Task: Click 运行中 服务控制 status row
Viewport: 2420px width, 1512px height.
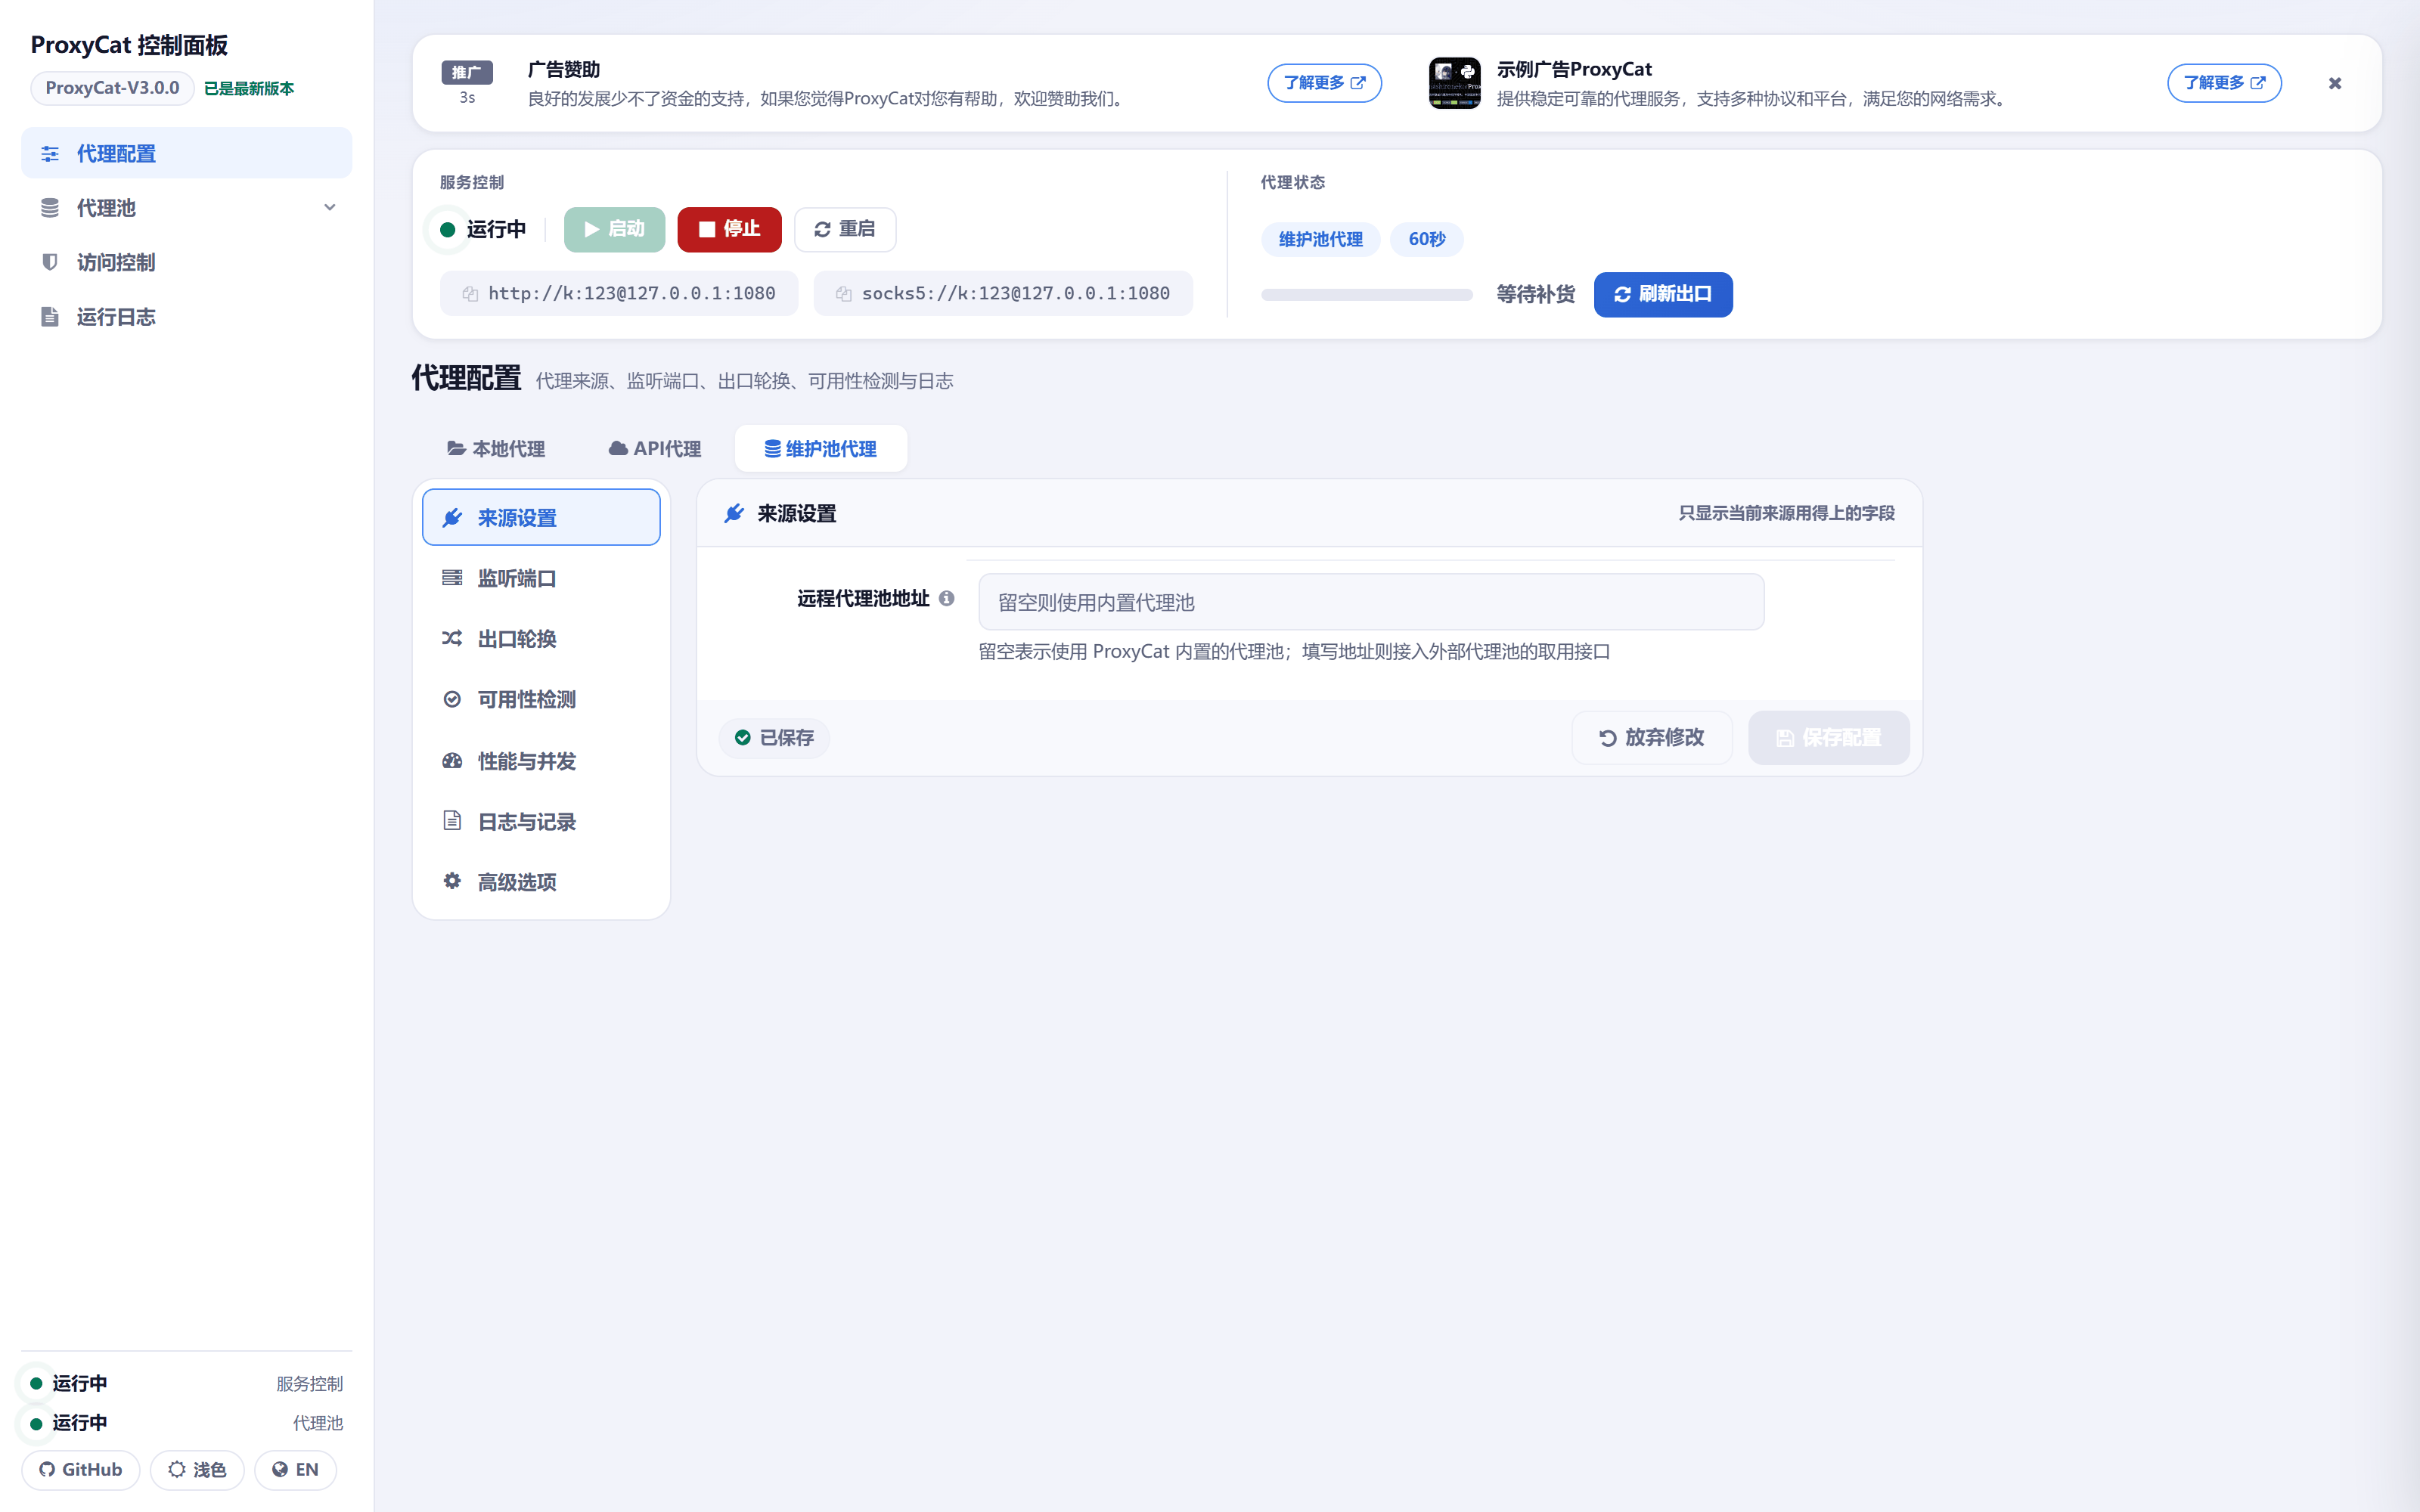Action: 186,1384
